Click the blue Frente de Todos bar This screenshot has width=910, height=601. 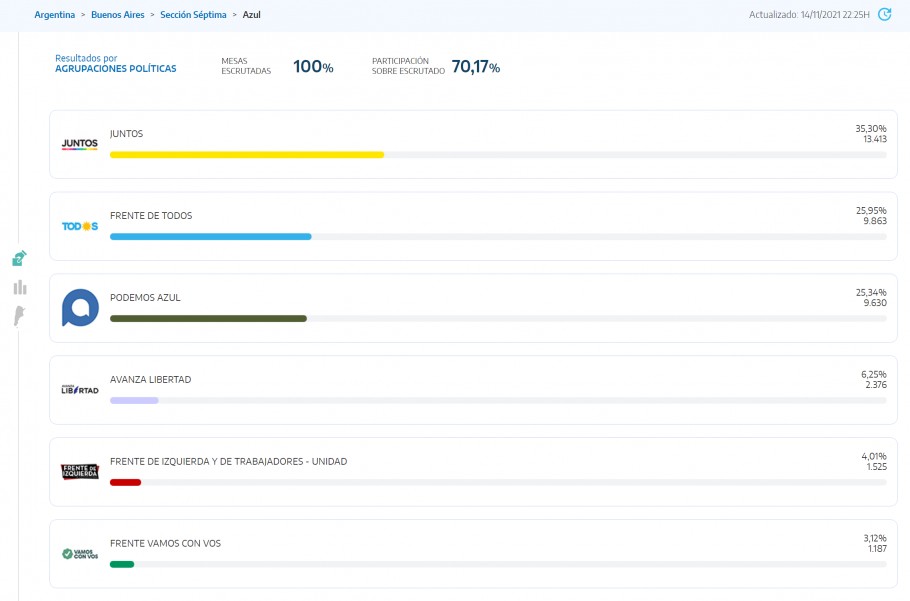click(211, 237)
